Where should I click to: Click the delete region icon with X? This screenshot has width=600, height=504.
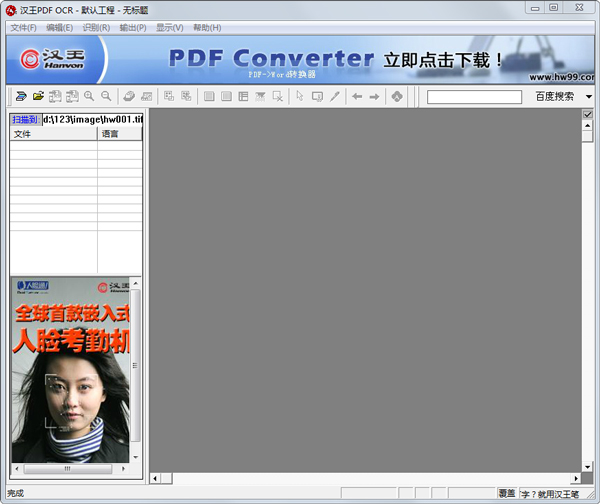point(278,96)
